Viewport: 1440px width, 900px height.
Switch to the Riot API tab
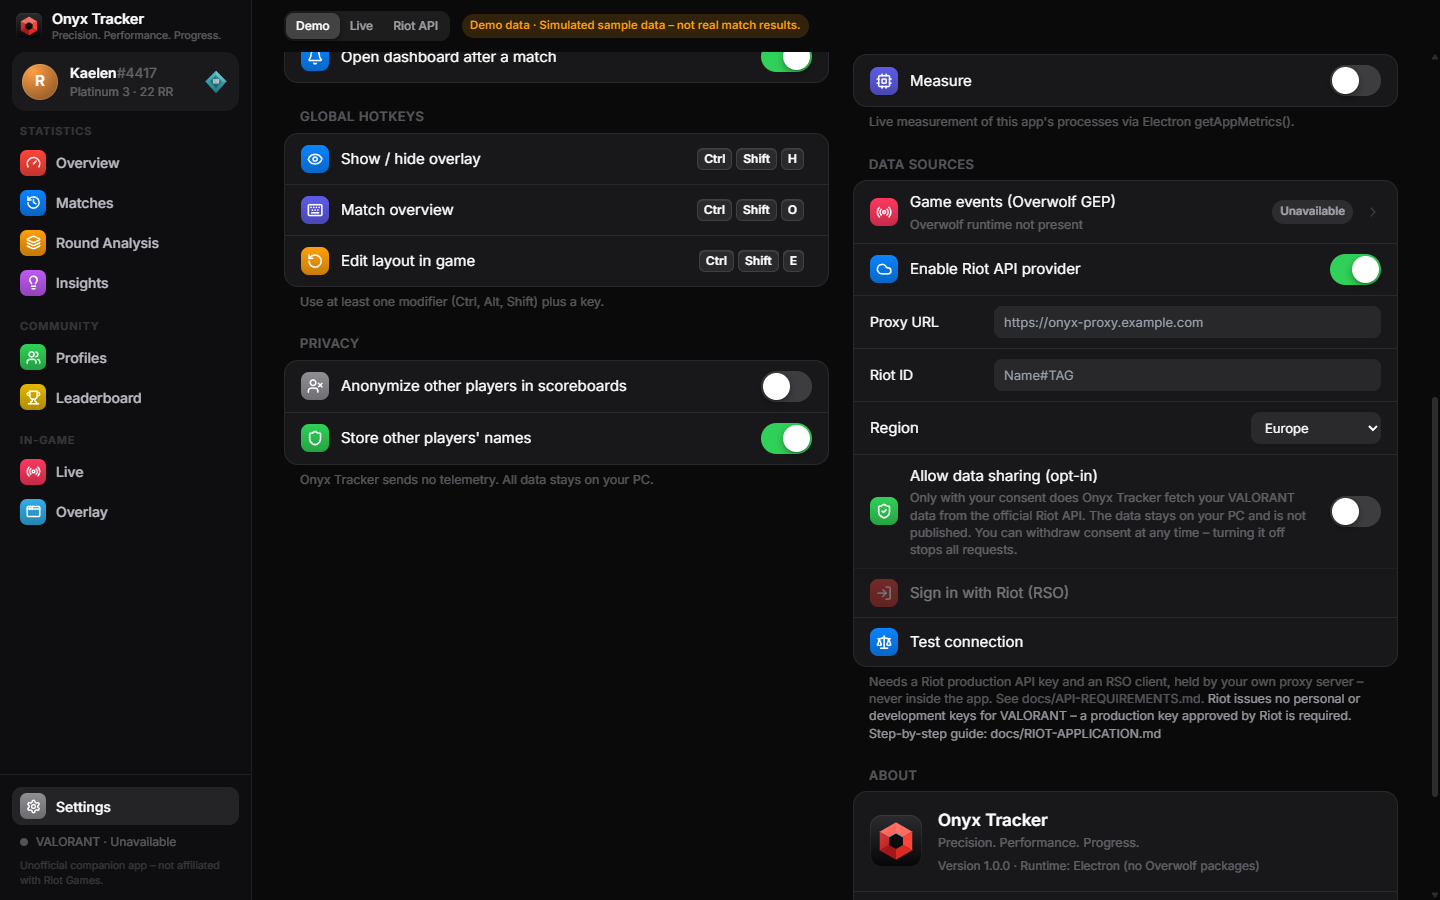coord(415,26)
